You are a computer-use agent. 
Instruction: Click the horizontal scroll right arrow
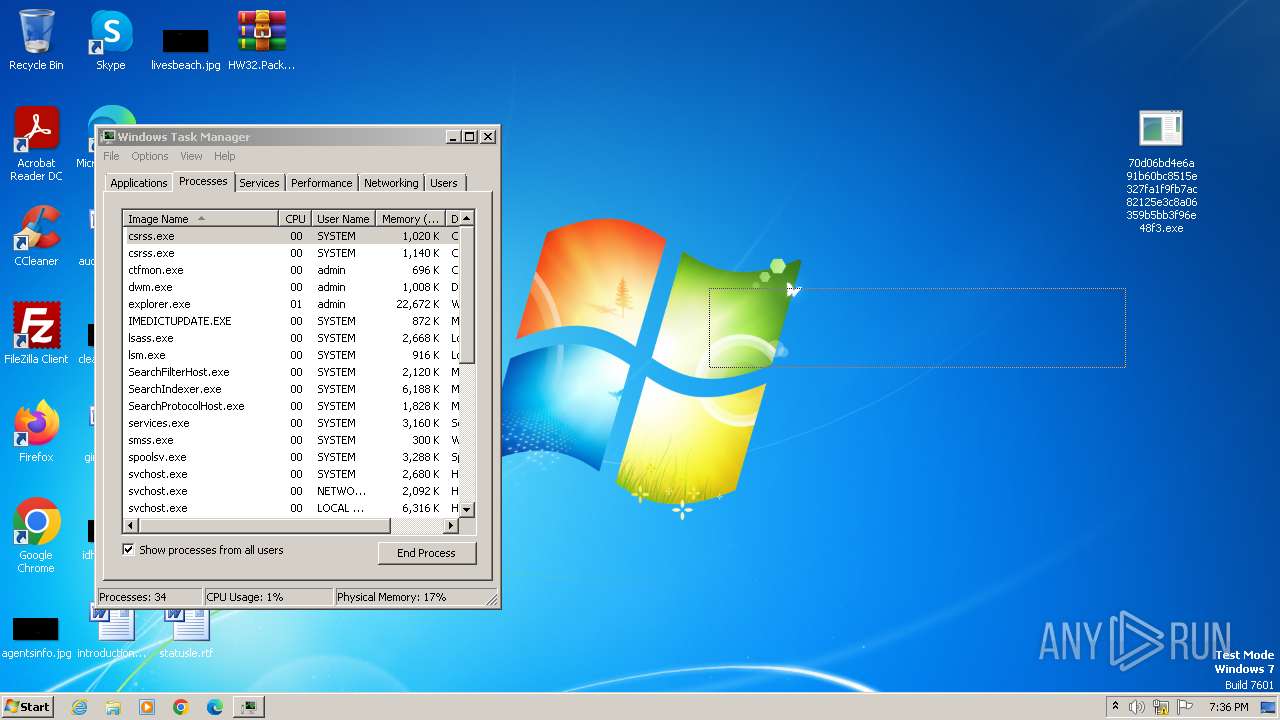(451, 525)
